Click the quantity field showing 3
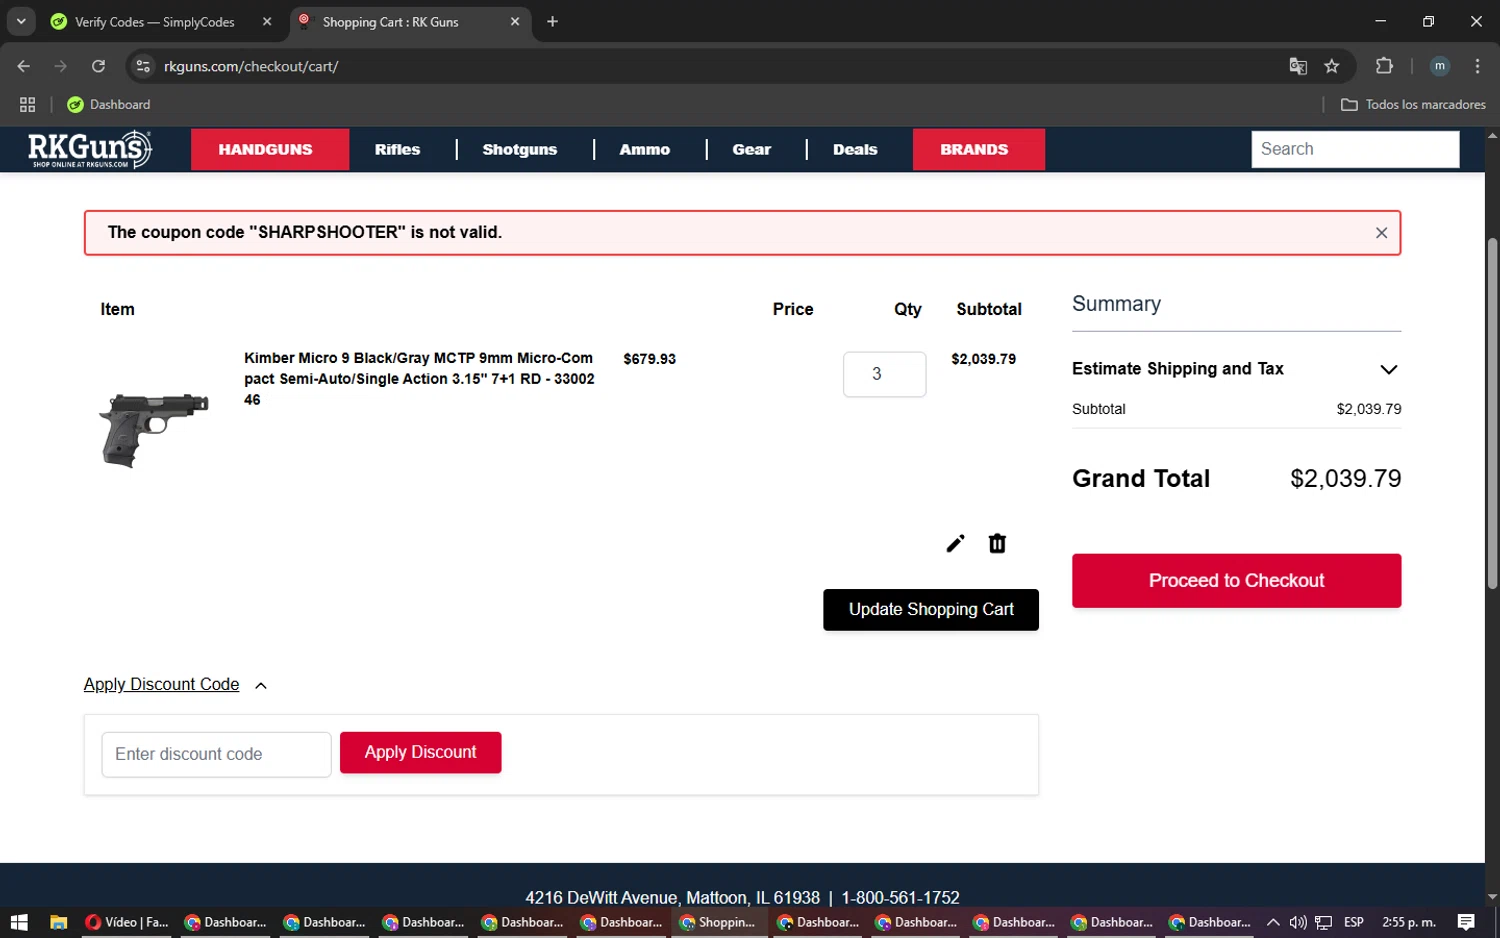This screenshot has width=1500, height=938. coord(884,374)
